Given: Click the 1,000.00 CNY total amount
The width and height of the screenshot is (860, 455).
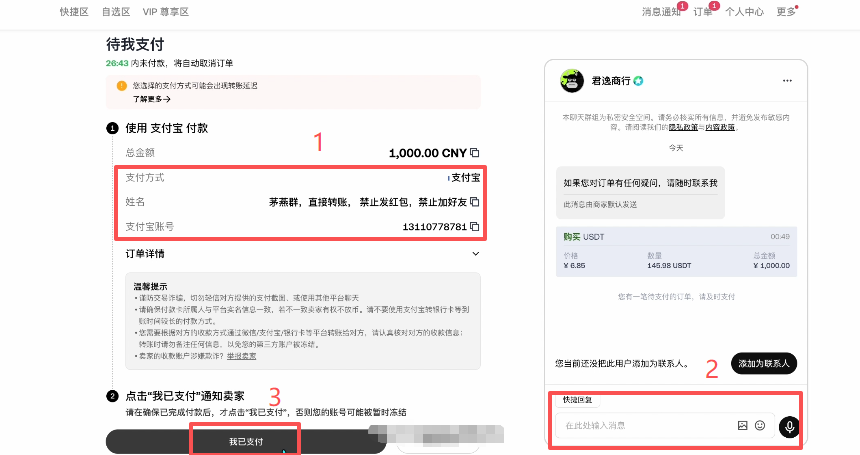Looking at the screenshot, I should 428,153.
